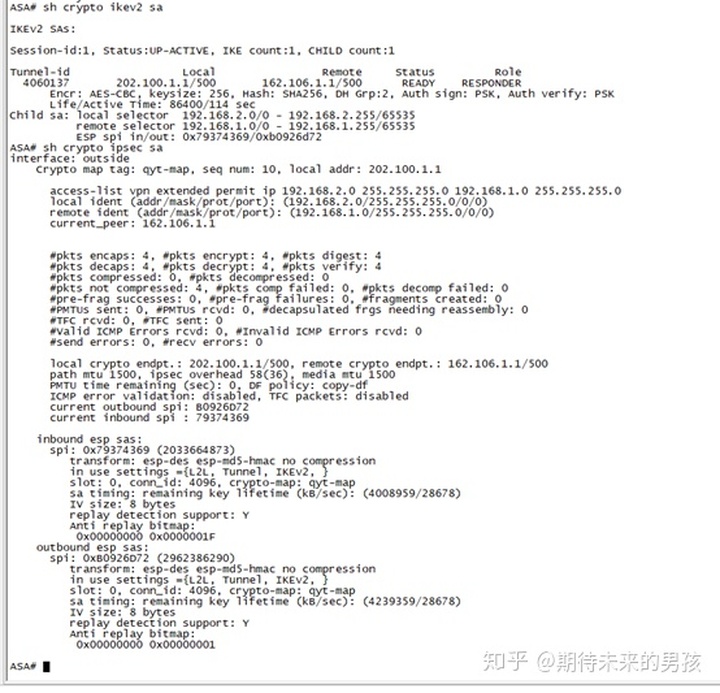
Task: Click the 'sh crypto ipsec sa' command line
Action: tap(86, 148)
